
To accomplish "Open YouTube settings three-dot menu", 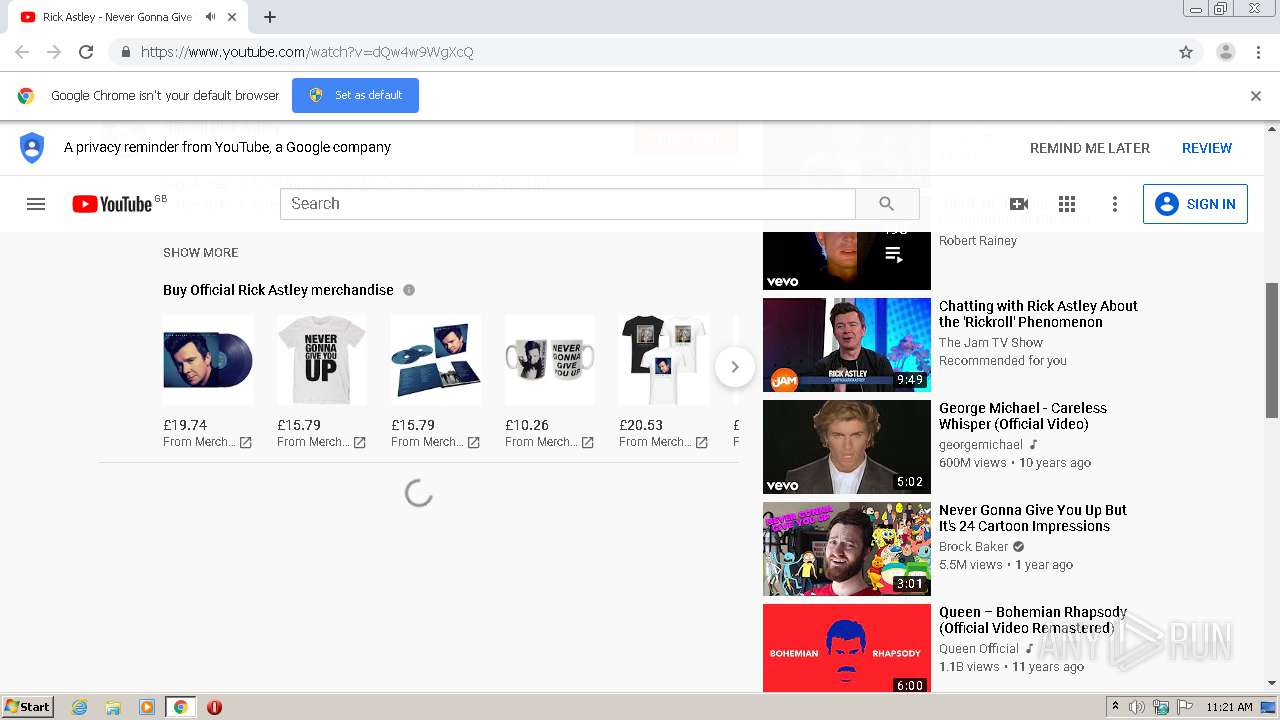I will point(1115,204).
